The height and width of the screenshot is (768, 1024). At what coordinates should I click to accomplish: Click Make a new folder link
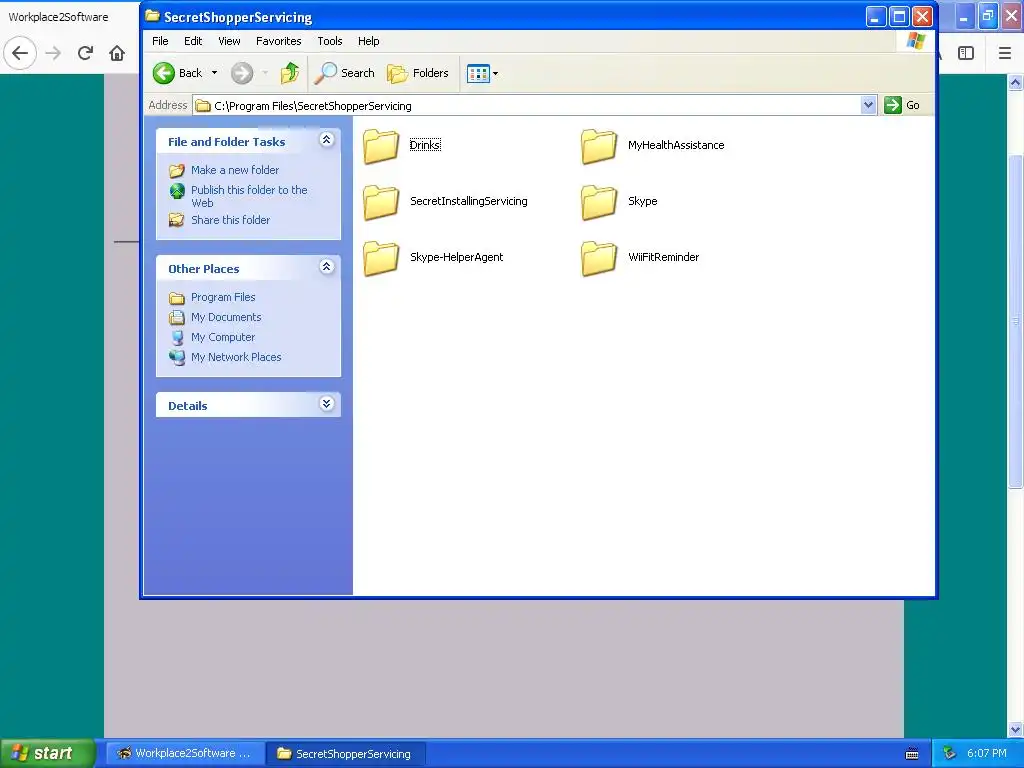[x=235, y=170]
